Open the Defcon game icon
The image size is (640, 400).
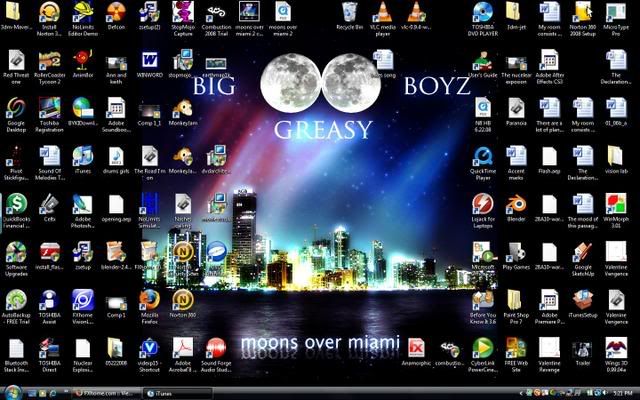tap(116, 17)
